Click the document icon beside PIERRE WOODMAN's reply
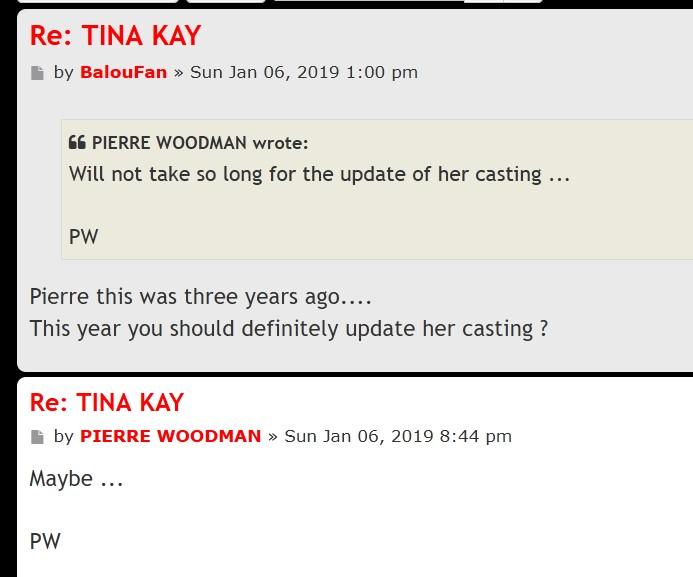 pos(38,437)
